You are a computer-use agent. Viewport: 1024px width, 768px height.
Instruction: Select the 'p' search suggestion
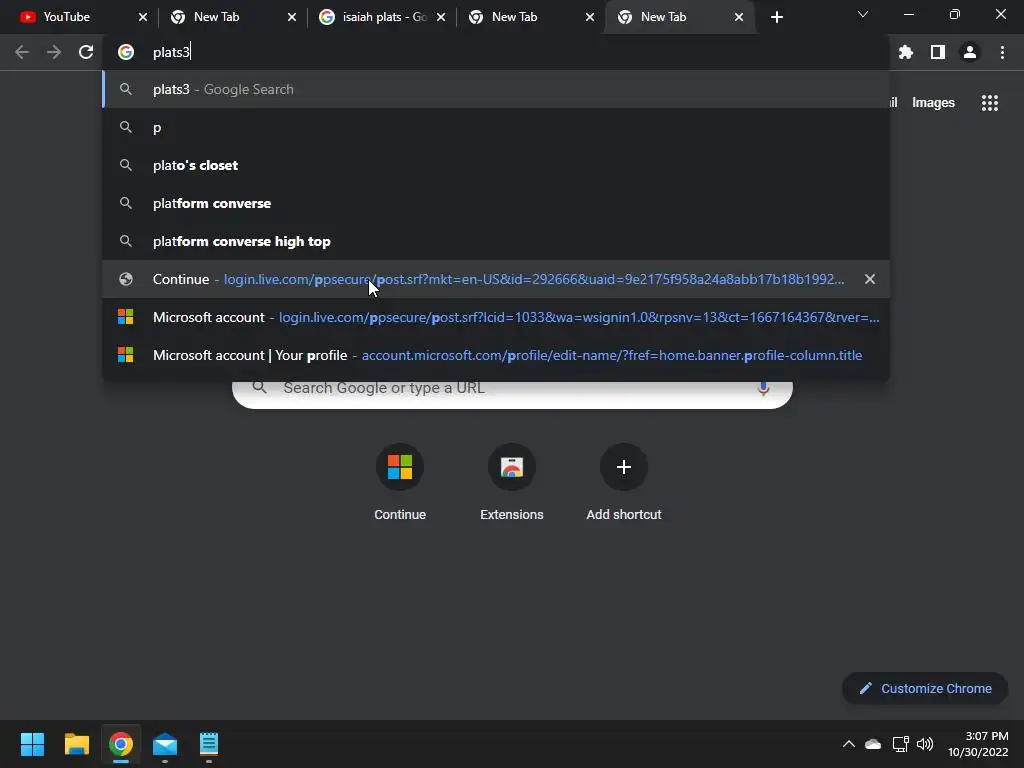496,127
